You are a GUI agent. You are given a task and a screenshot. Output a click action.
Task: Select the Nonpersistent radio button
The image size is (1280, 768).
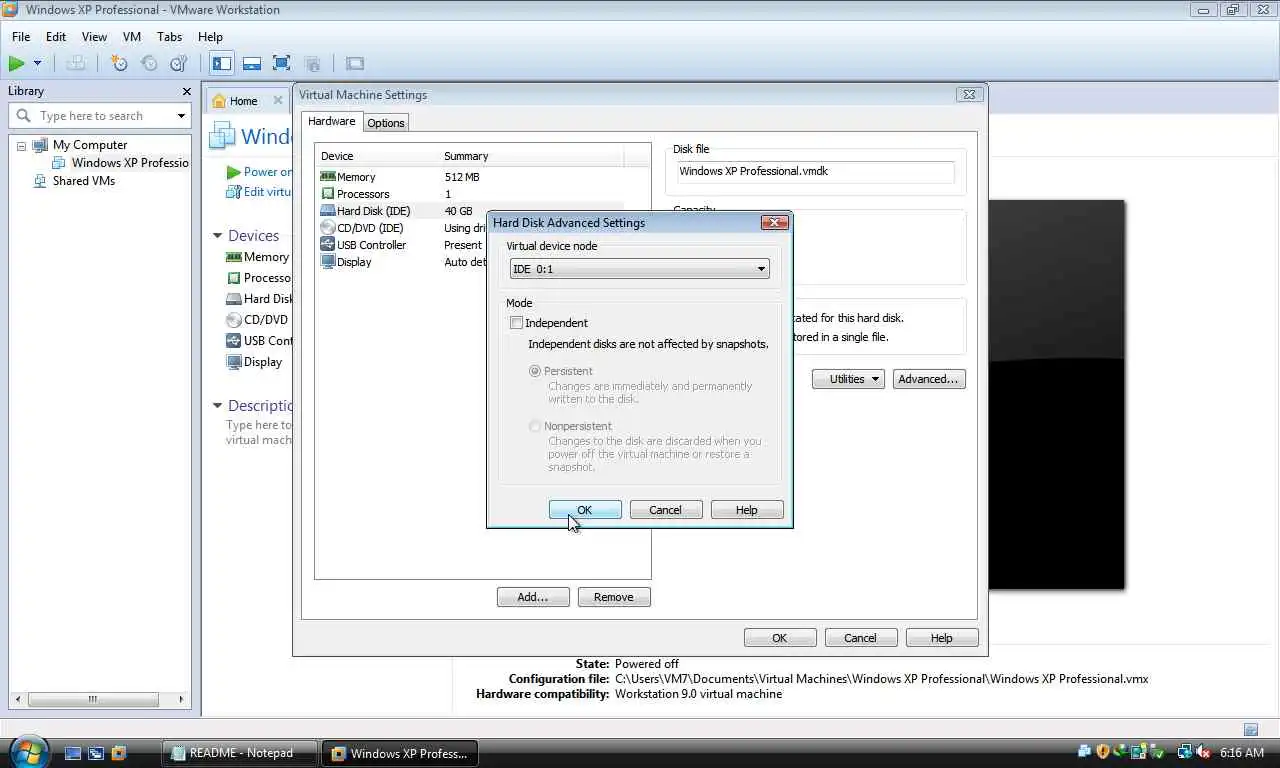pos(535,426)
